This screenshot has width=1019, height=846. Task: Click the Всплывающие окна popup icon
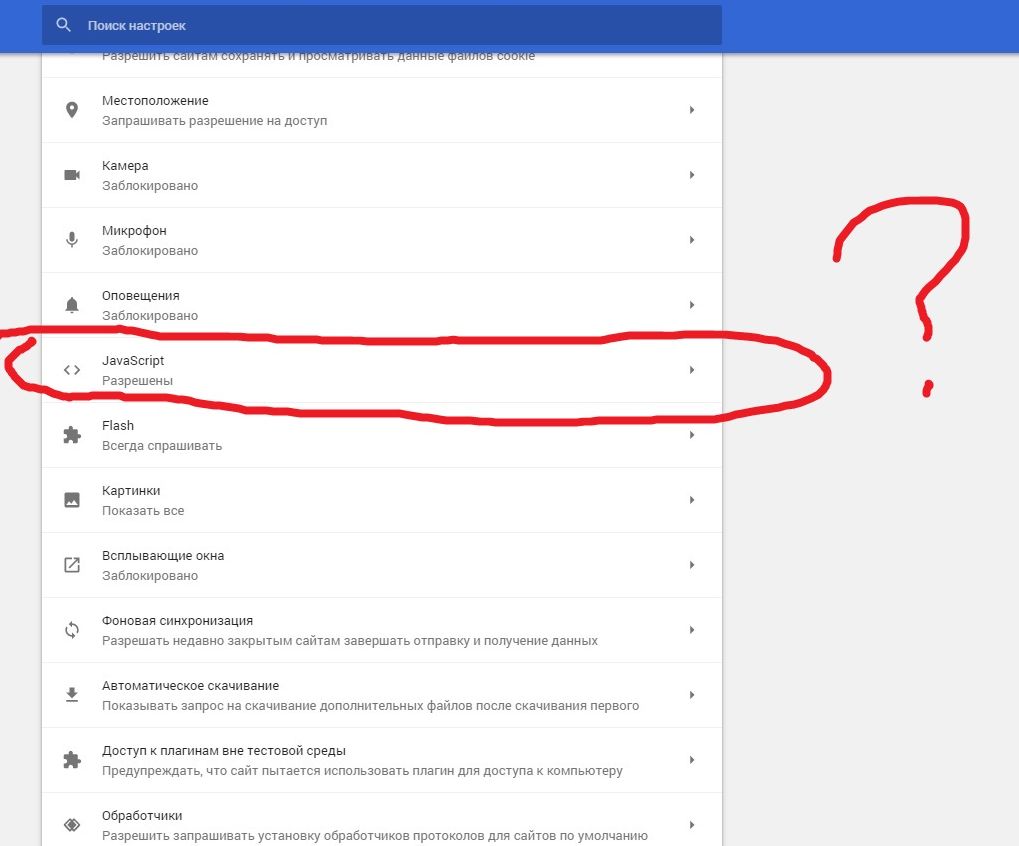click(x=72, y=565)
